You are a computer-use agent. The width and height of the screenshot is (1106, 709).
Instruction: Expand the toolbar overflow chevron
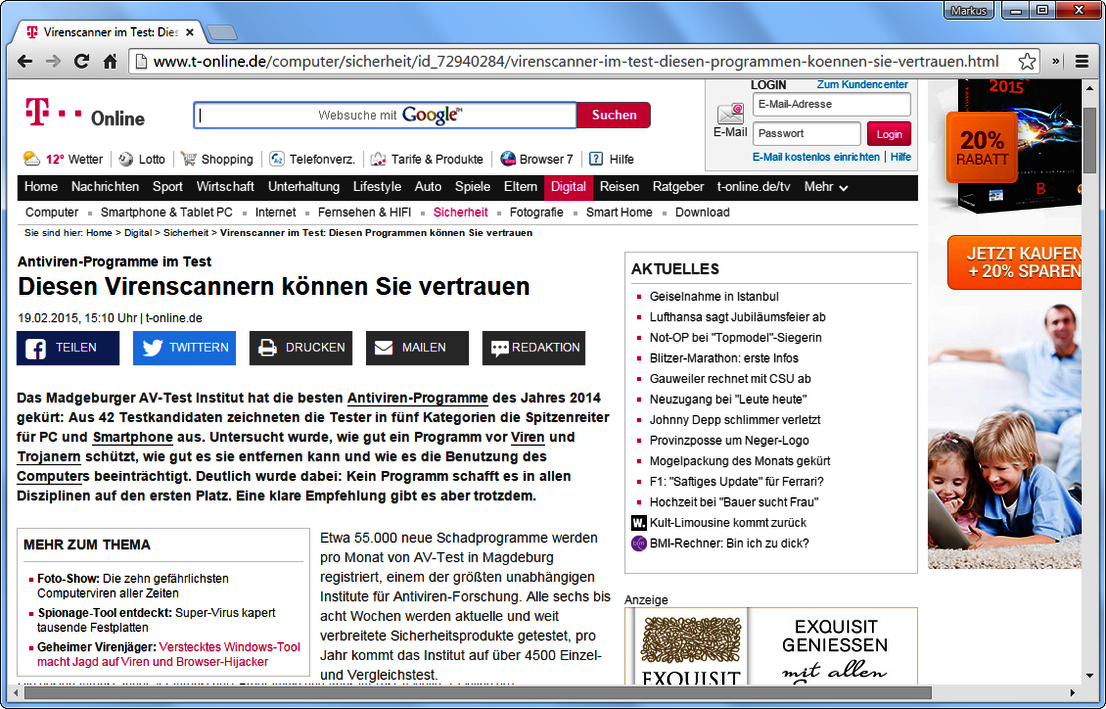click(1055, 61)
